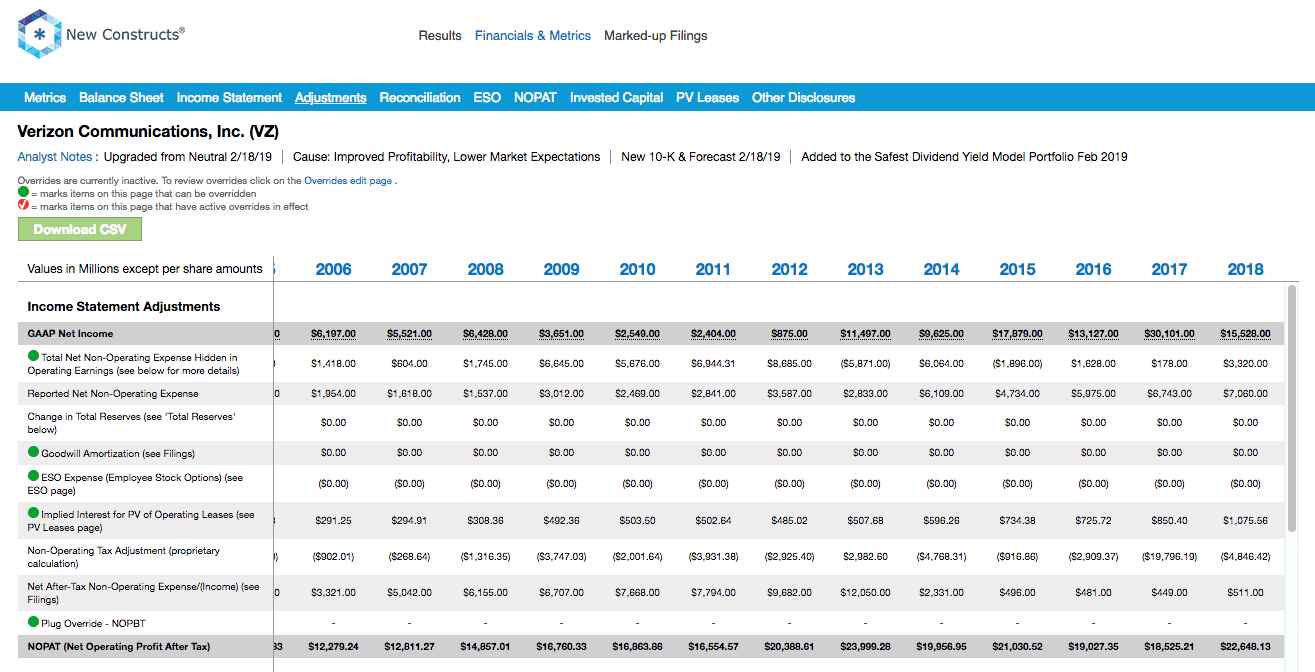The height and width of the screenshot is (672, 1315).
Task: Open the Analyst Notes link
Action: coord(55,156)
